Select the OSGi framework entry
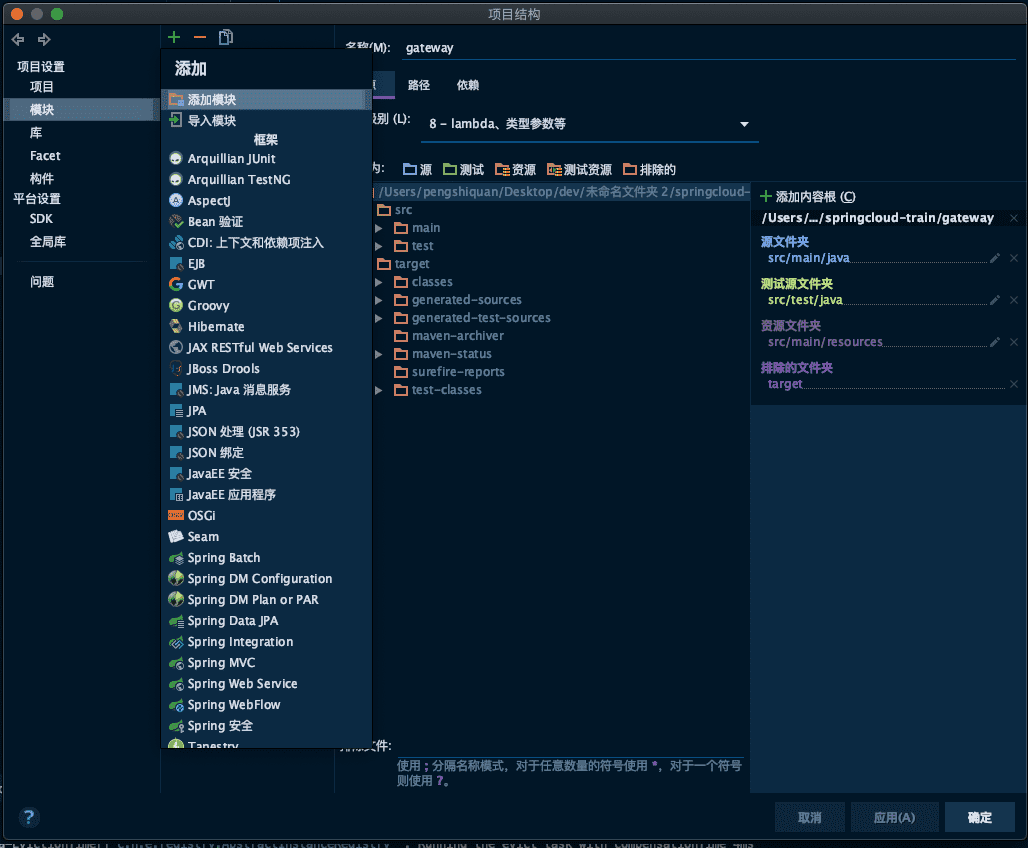1028x848 pixels. point(266,515)
